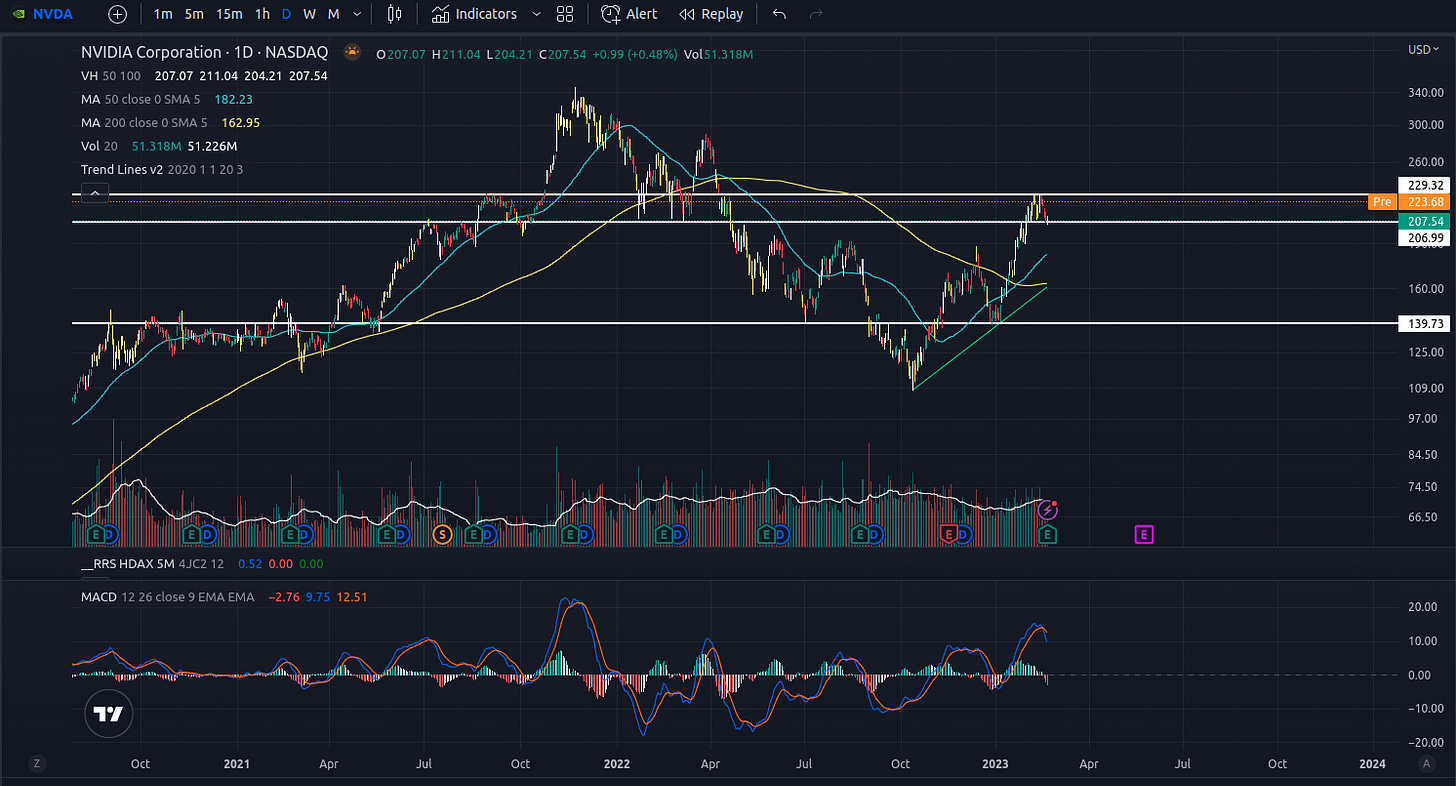Select the Vol 20 indicator legend
Image resolution: width=1456 pixels, height=786 pixels.
(x=99, y=146)
